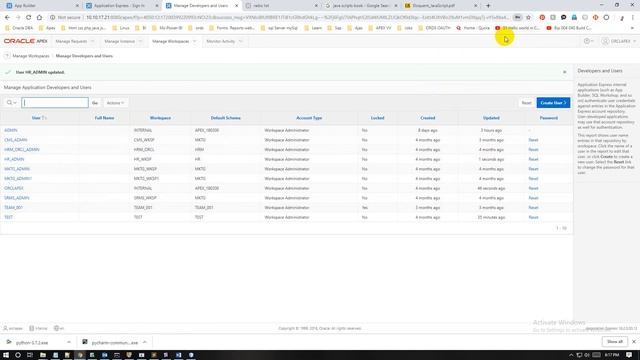This screenshot has width=640, height=360.
Task: Open the Manage Instance menu
Action: tap(120, 41)
